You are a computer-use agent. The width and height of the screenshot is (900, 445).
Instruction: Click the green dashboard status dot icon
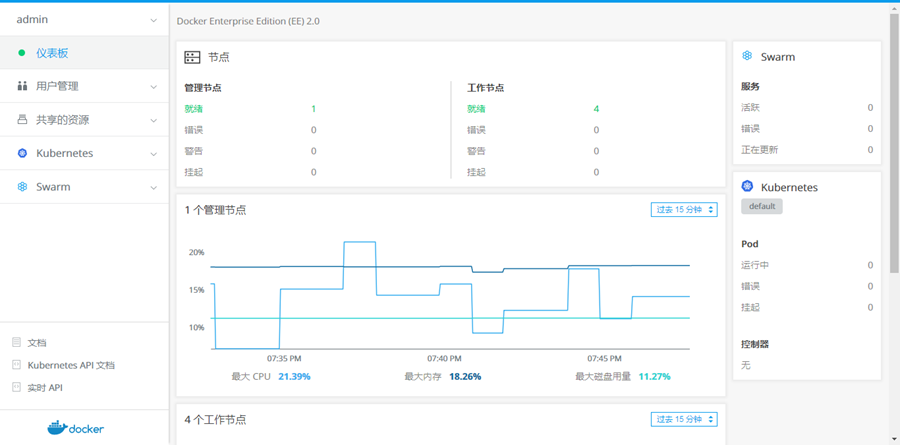coord(22,53)
